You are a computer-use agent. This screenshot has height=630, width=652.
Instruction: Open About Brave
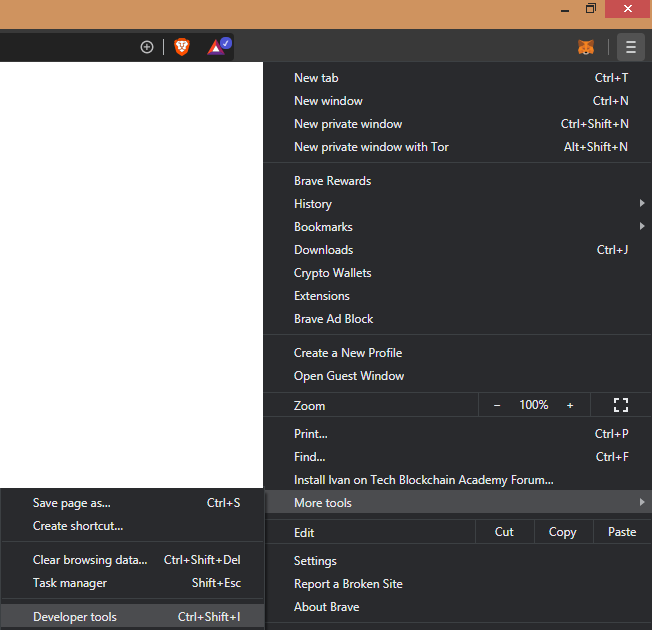point(457,607)
